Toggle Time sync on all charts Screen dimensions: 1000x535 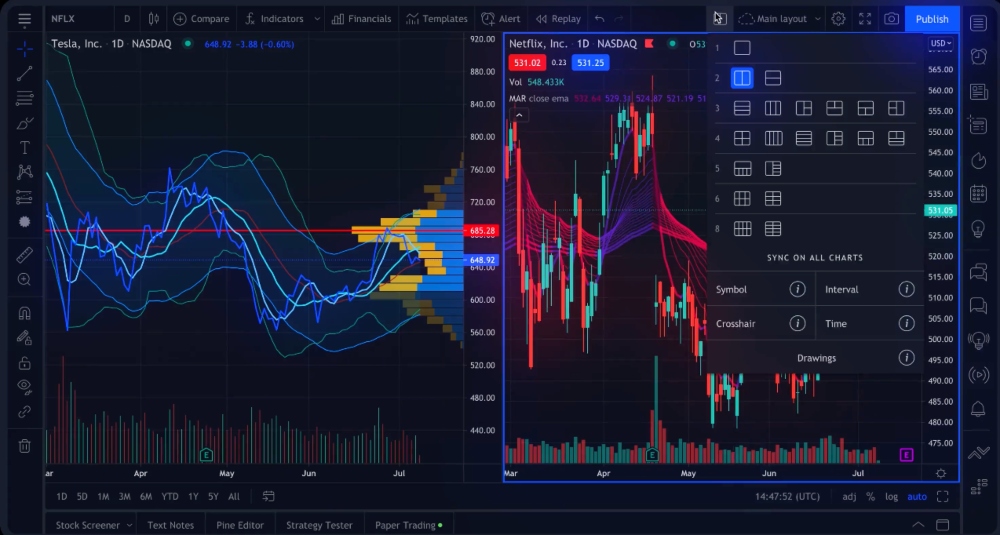coord(836,324)
